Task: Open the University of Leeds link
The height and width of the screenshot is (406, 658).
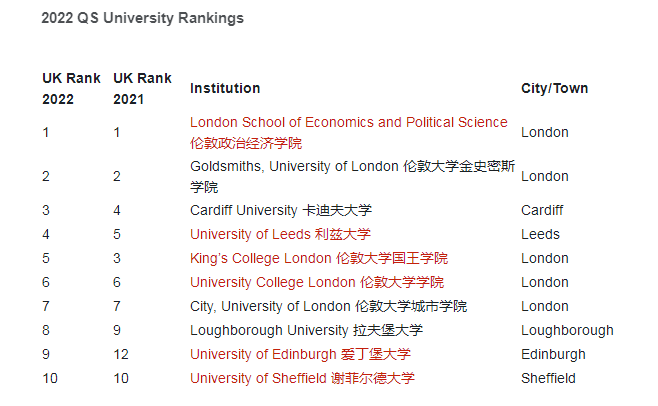Action: (x=279, y=235)
